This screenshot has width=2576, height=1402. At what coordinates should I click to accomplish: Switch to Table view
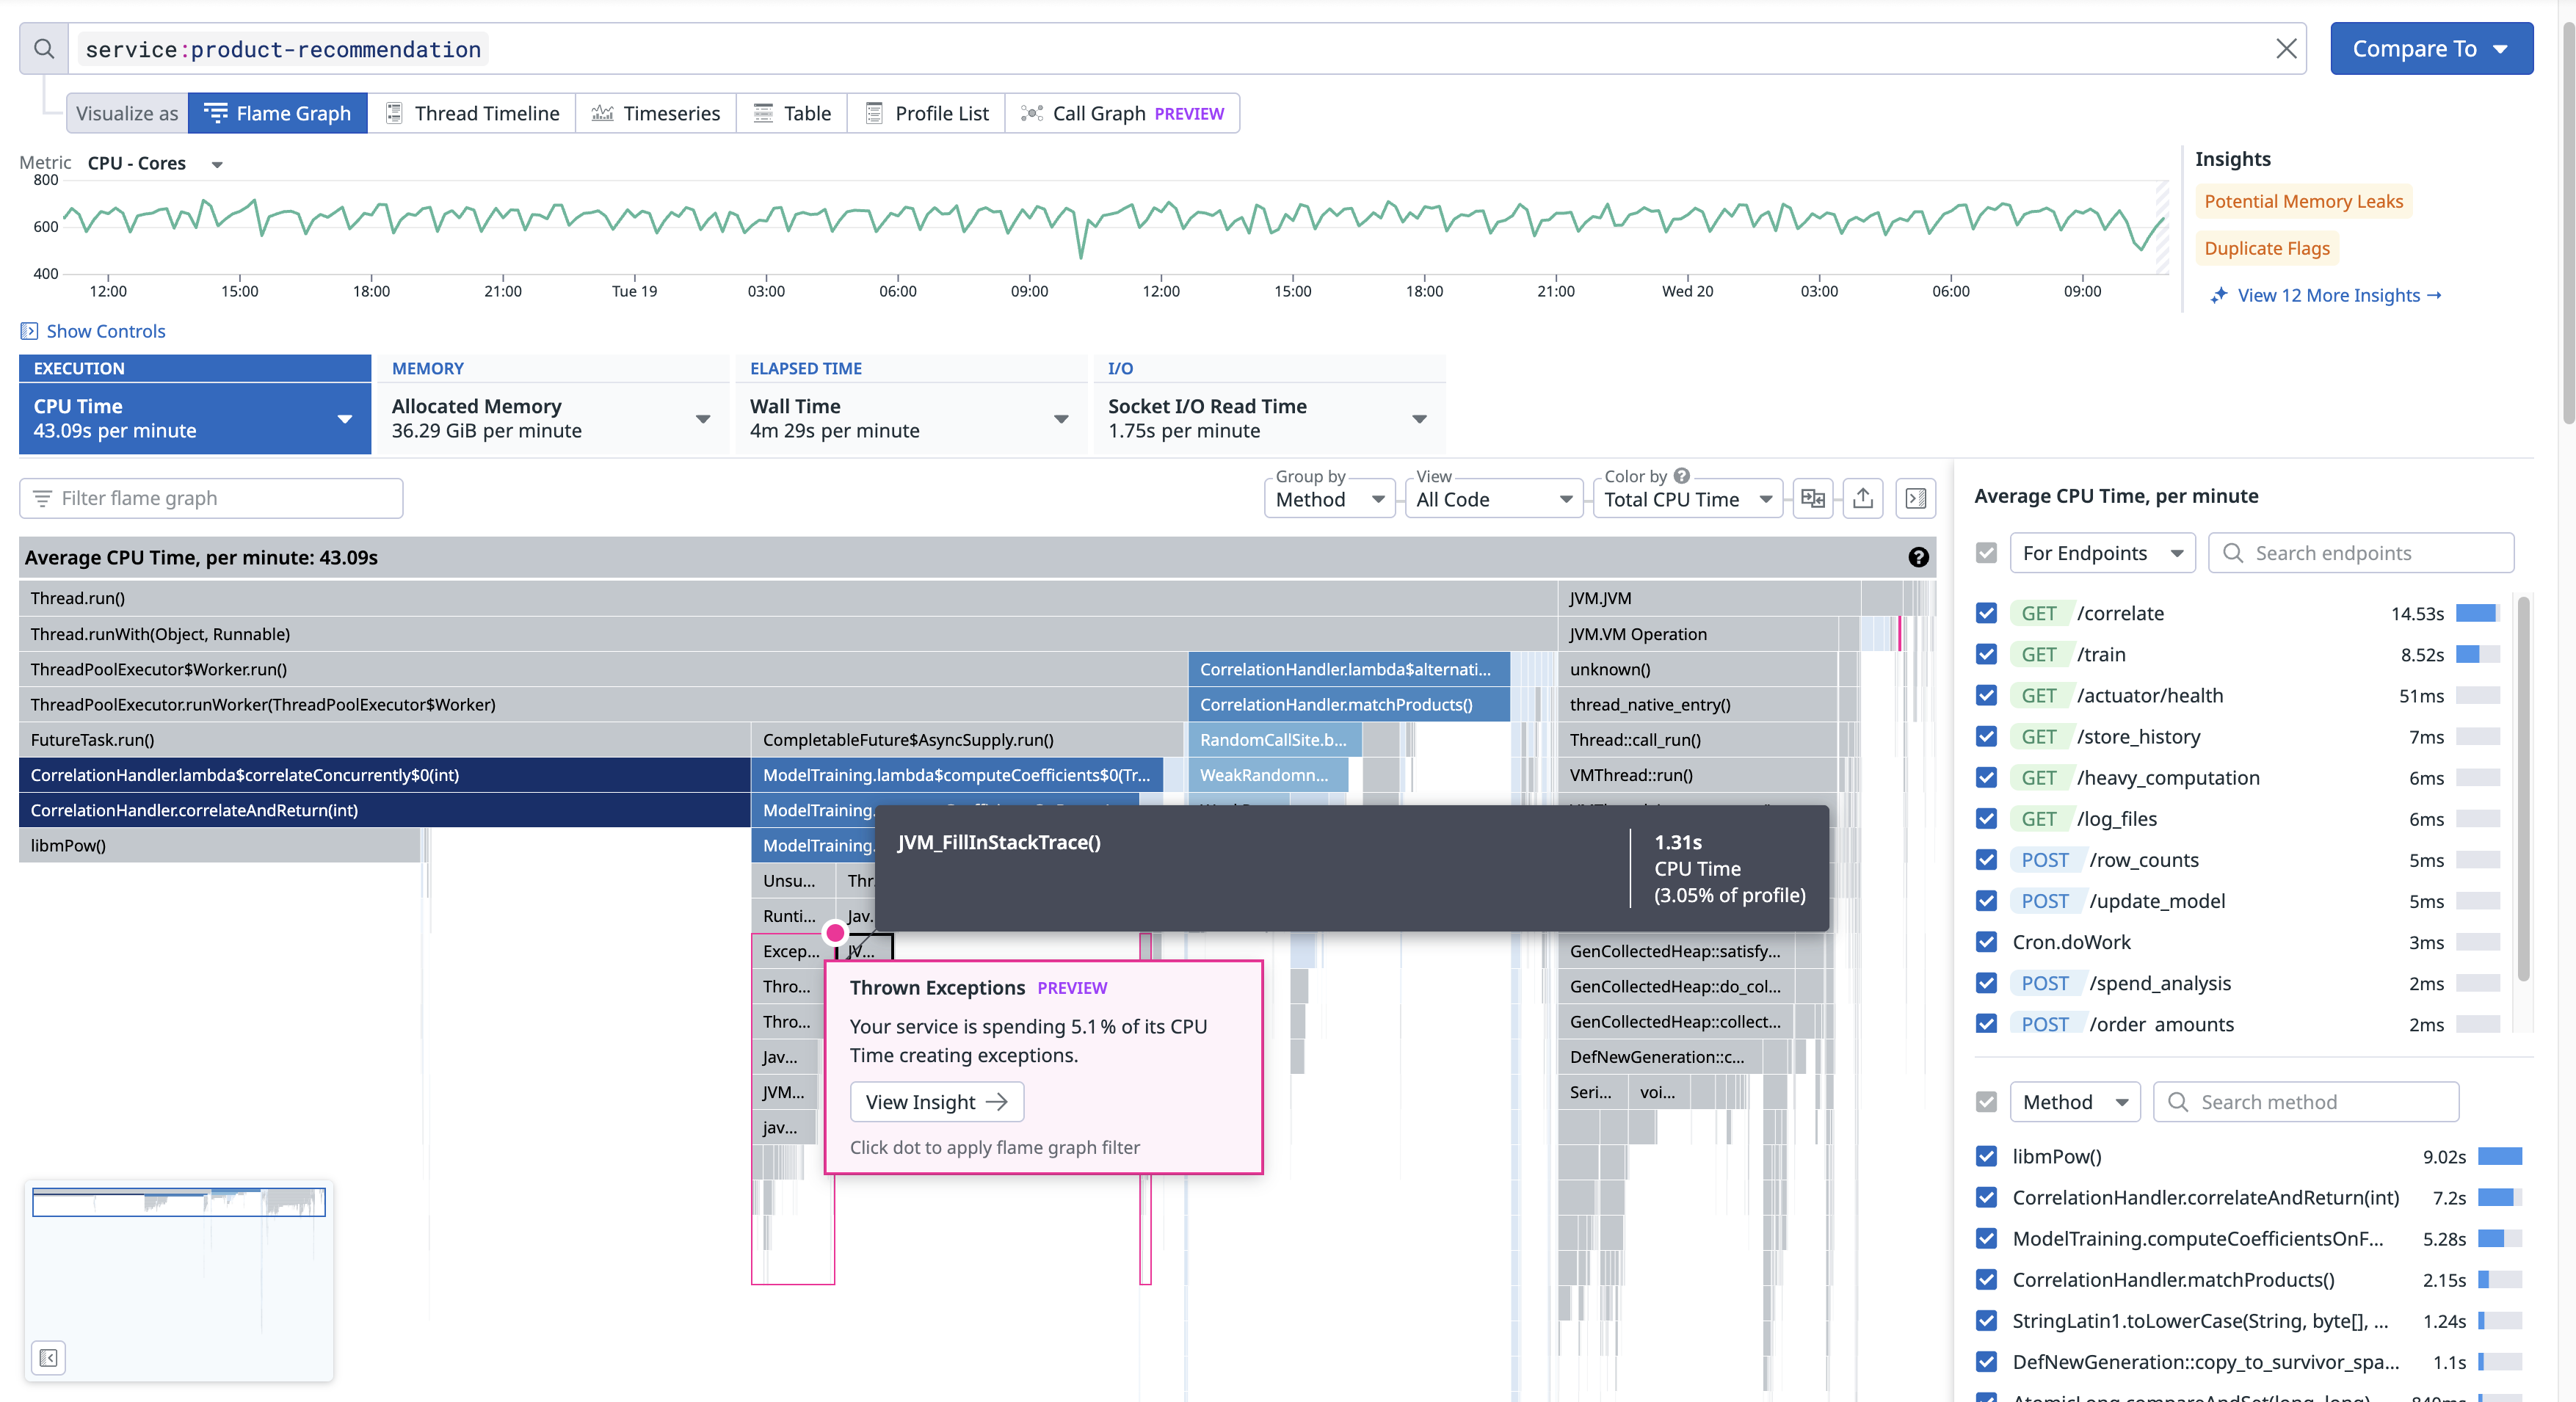click(792, 113)
